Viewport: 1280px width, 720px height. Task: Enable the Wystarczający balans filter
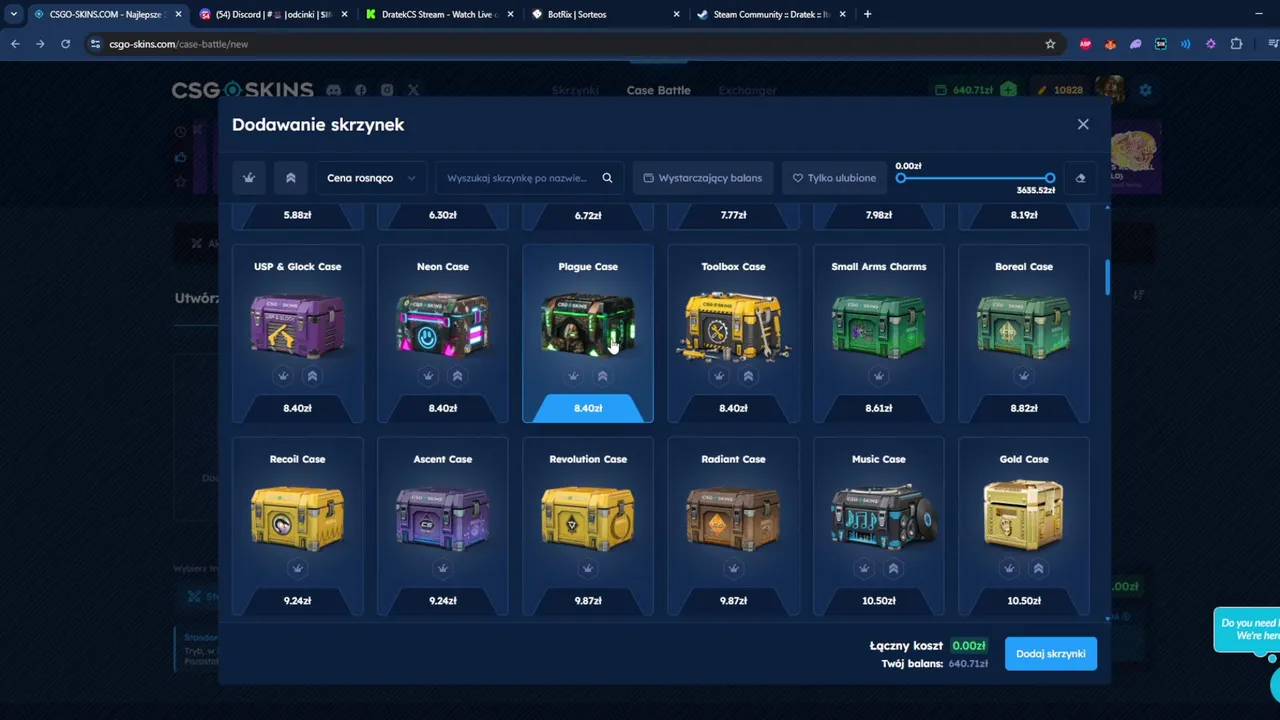click(x=703, y=178)
